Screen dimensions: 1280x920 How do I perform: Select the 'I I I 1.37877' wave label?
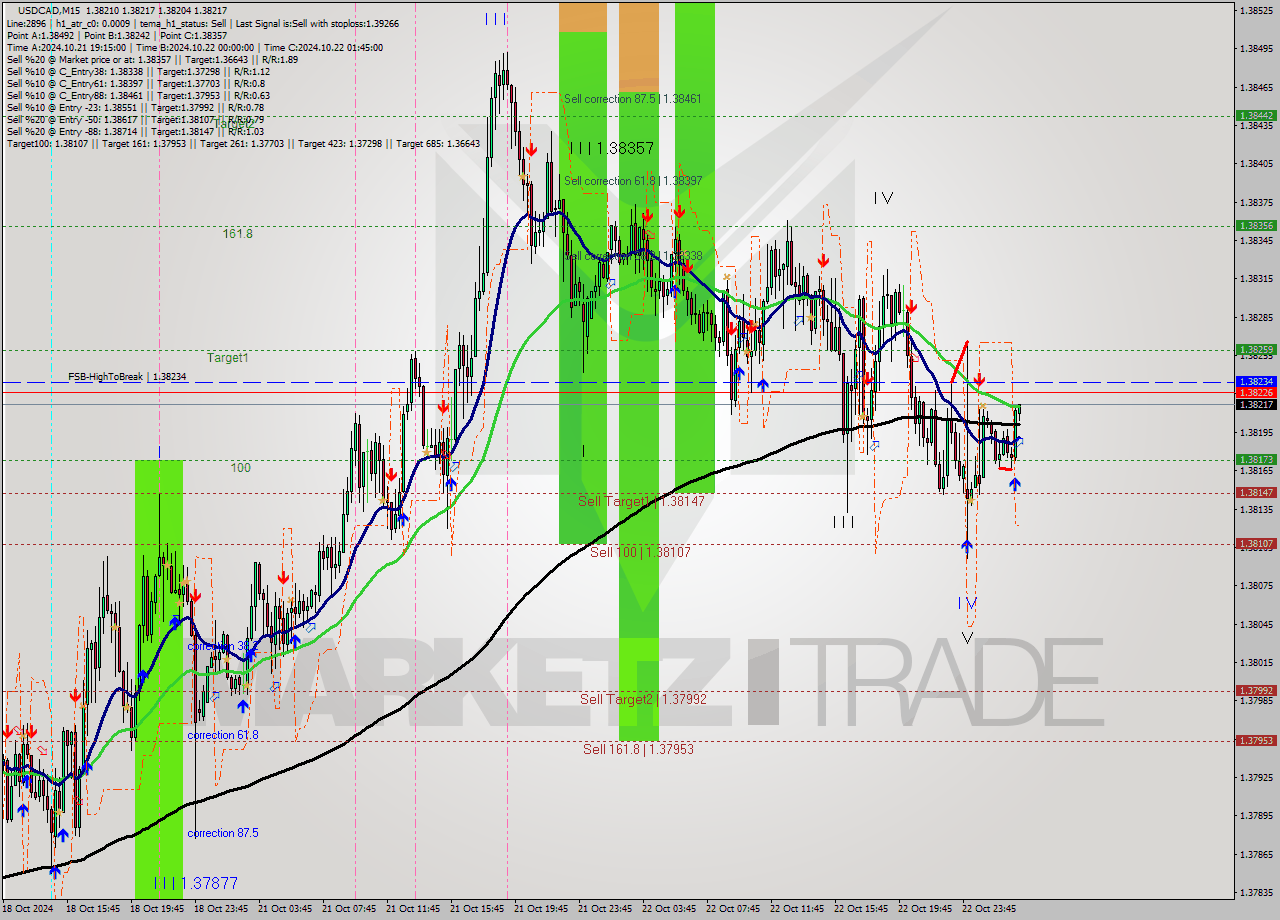[196, 883]
